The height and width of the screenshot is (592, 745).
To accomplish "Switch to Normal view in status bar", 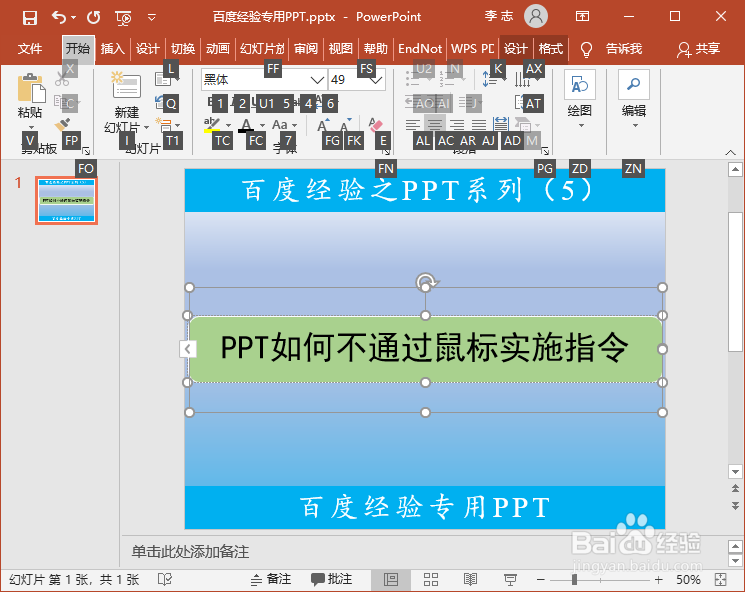I will point(391,579).
